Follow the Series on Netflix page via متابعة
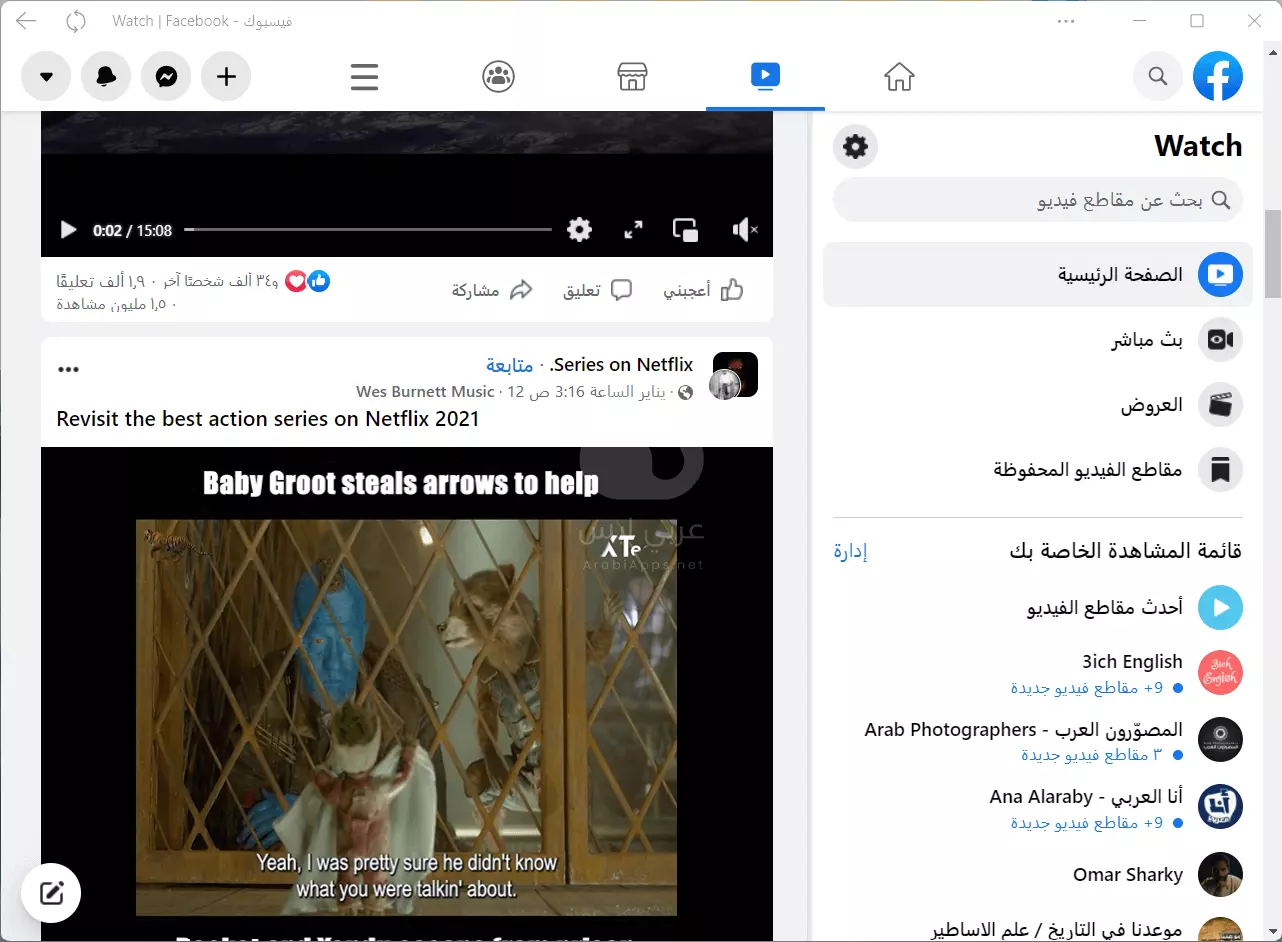The width and height of the screenshot is (1282, 942). point(510,365)
